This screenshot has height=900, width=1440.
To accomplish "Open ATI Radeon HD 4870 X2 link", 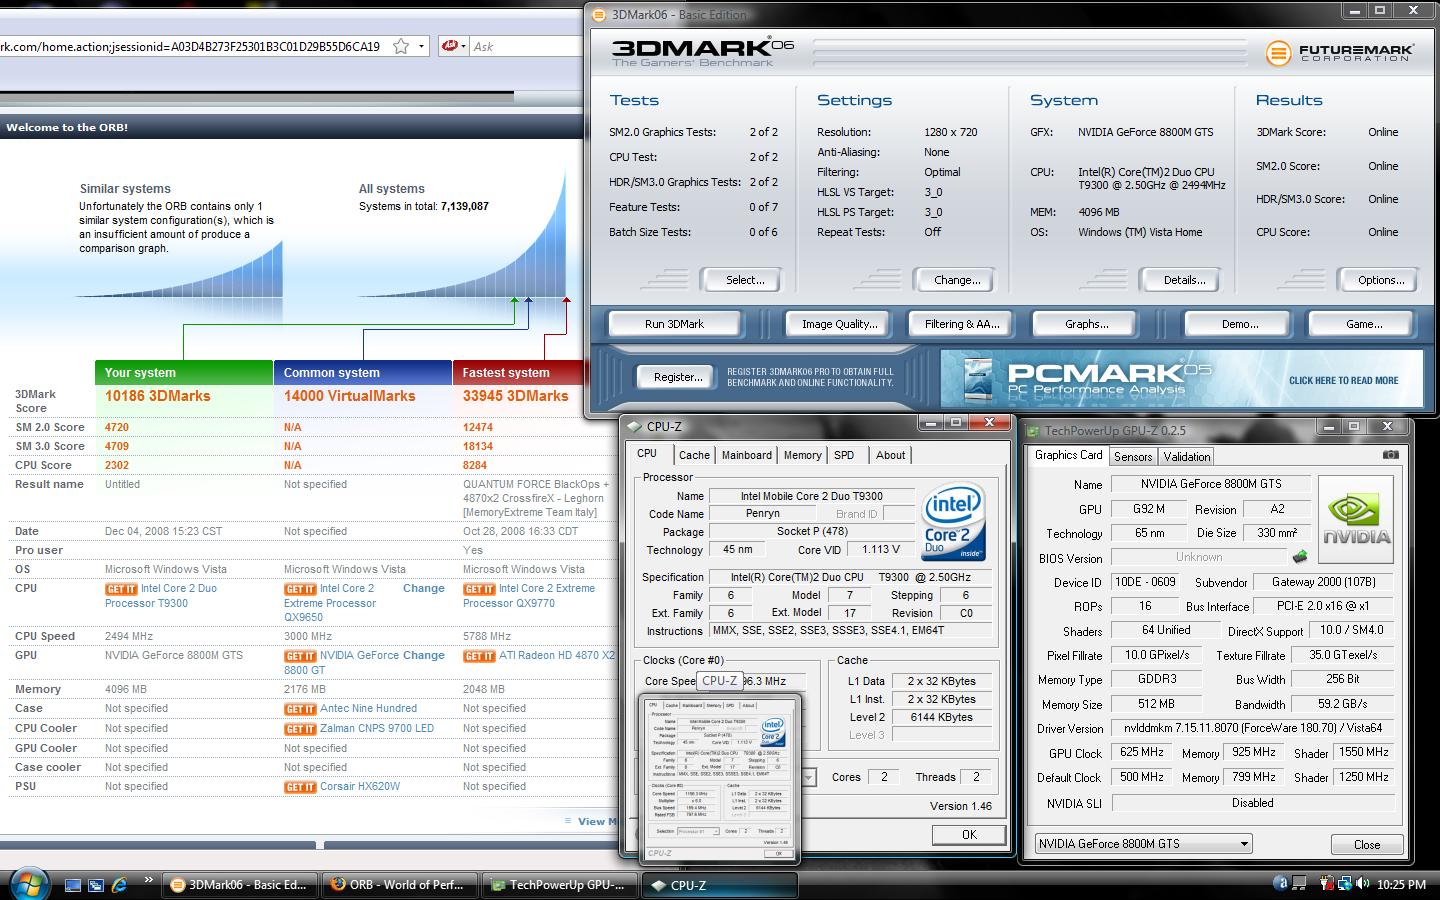I will tap(557, 655).
